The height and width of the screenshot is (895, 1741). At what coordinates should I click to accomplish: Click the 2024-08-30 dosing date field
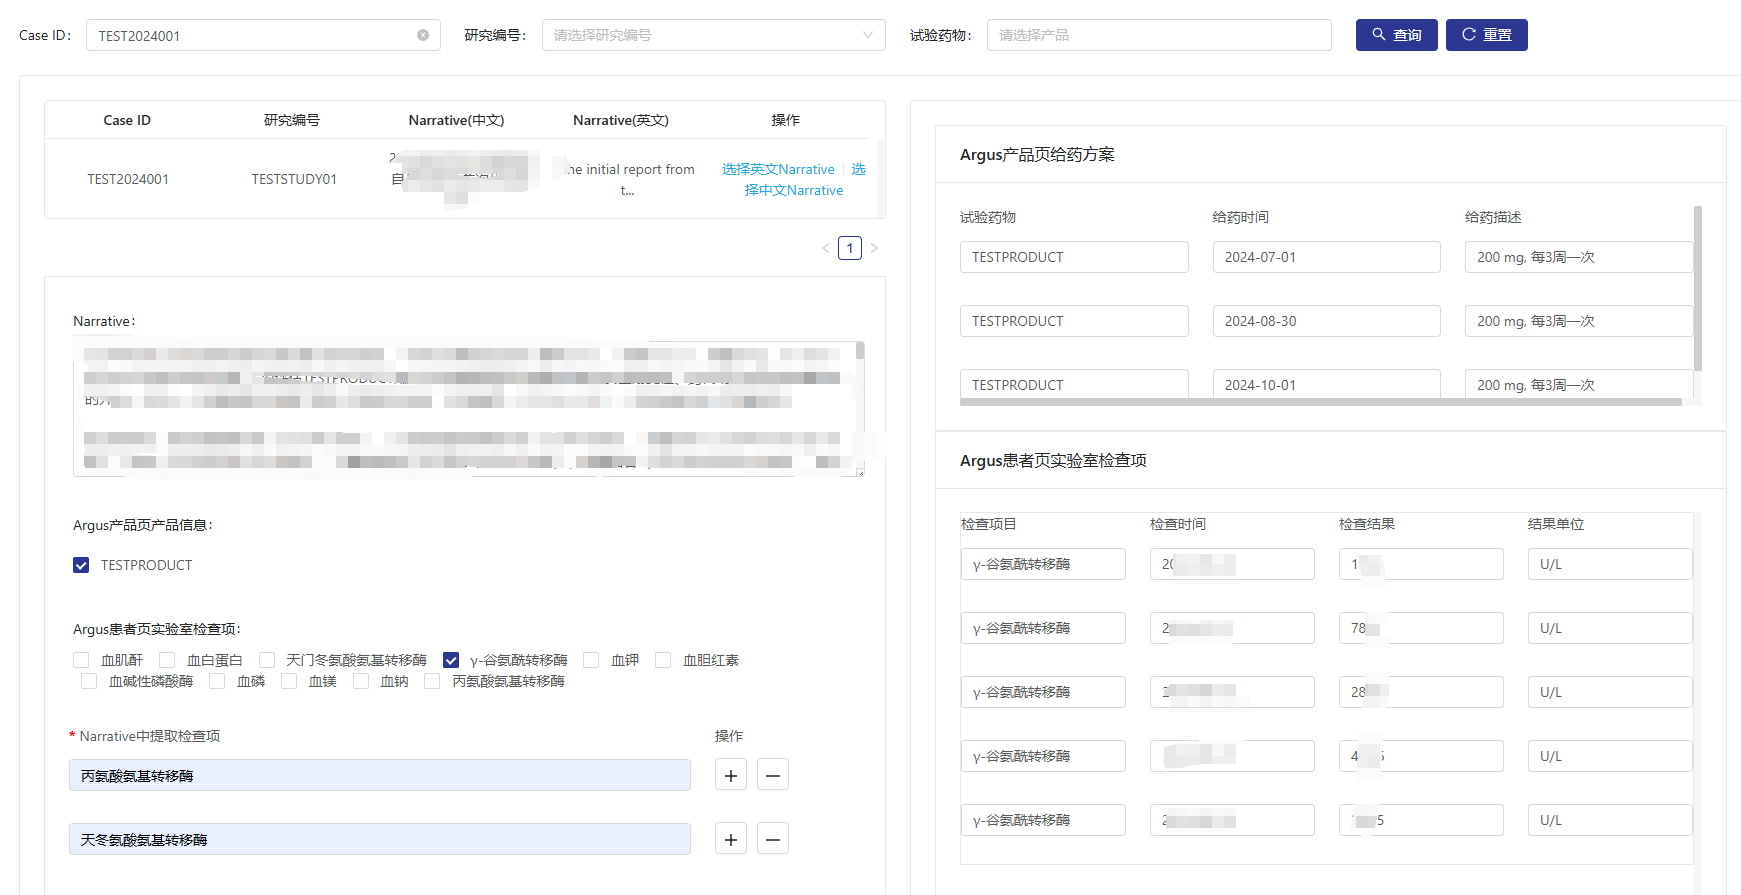(x=1326, y=321)
